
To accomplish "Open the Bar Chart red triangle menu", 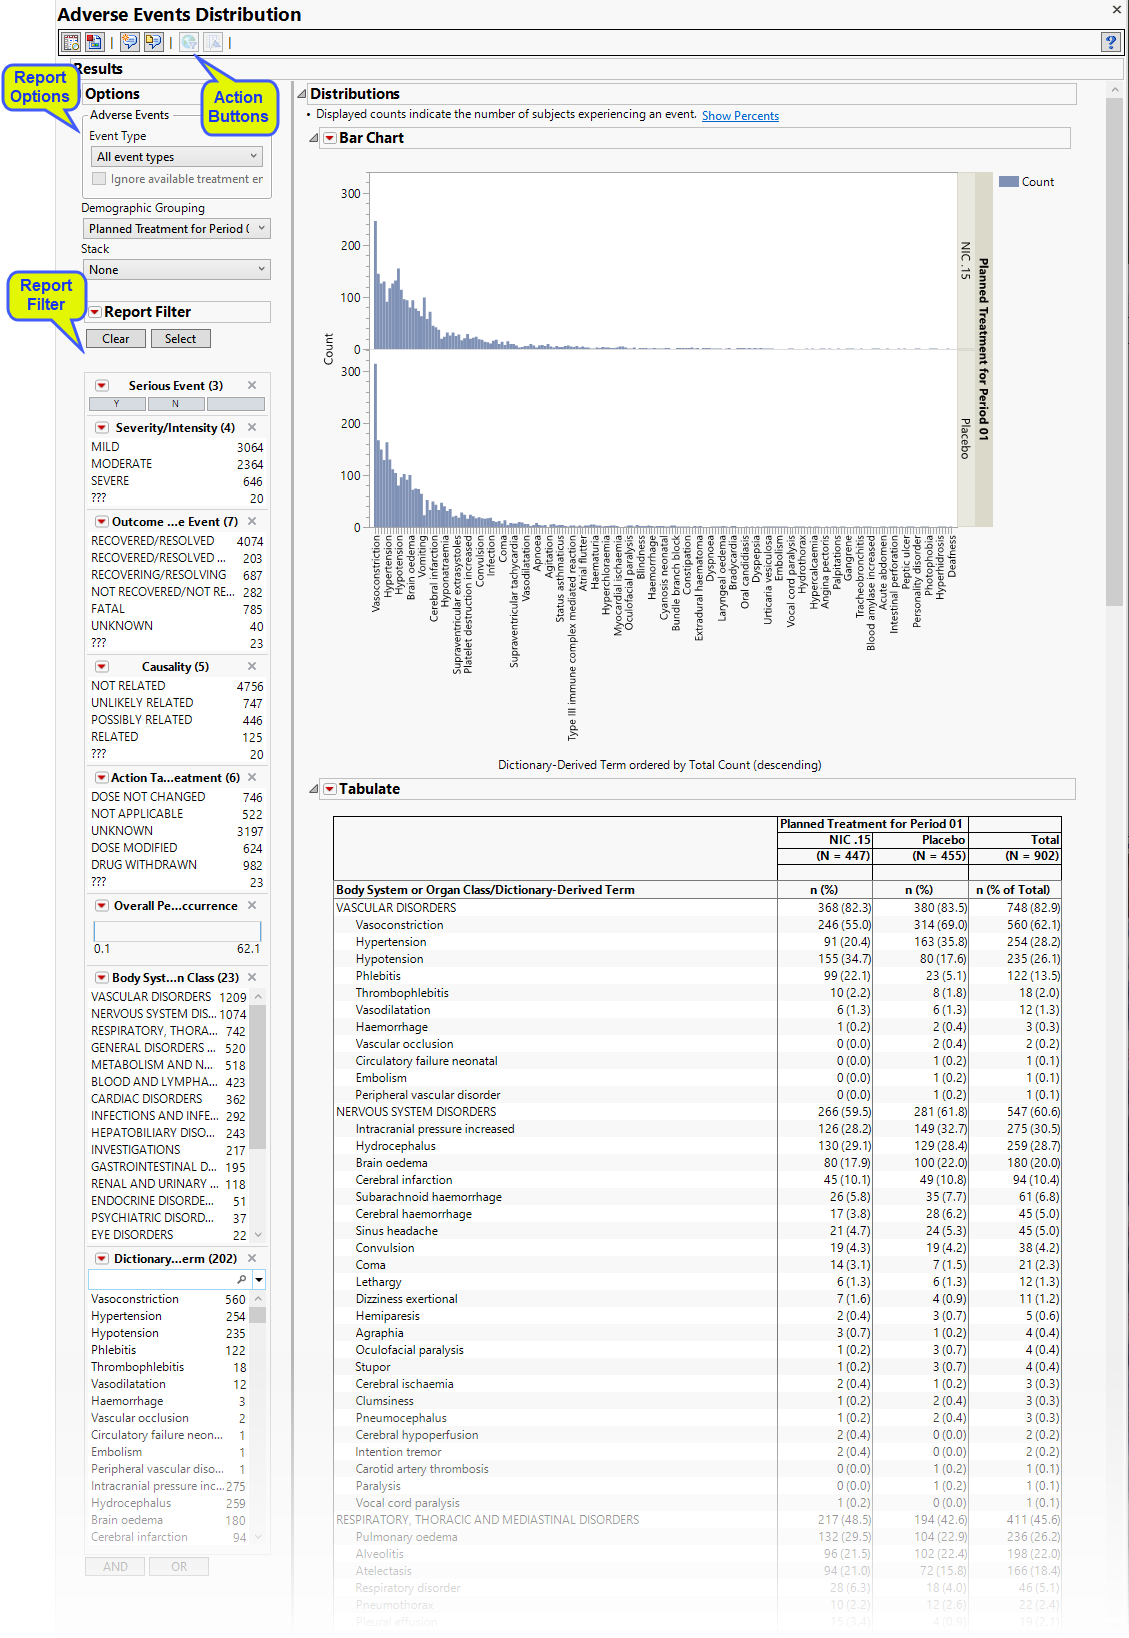I will tap(329, 139).
